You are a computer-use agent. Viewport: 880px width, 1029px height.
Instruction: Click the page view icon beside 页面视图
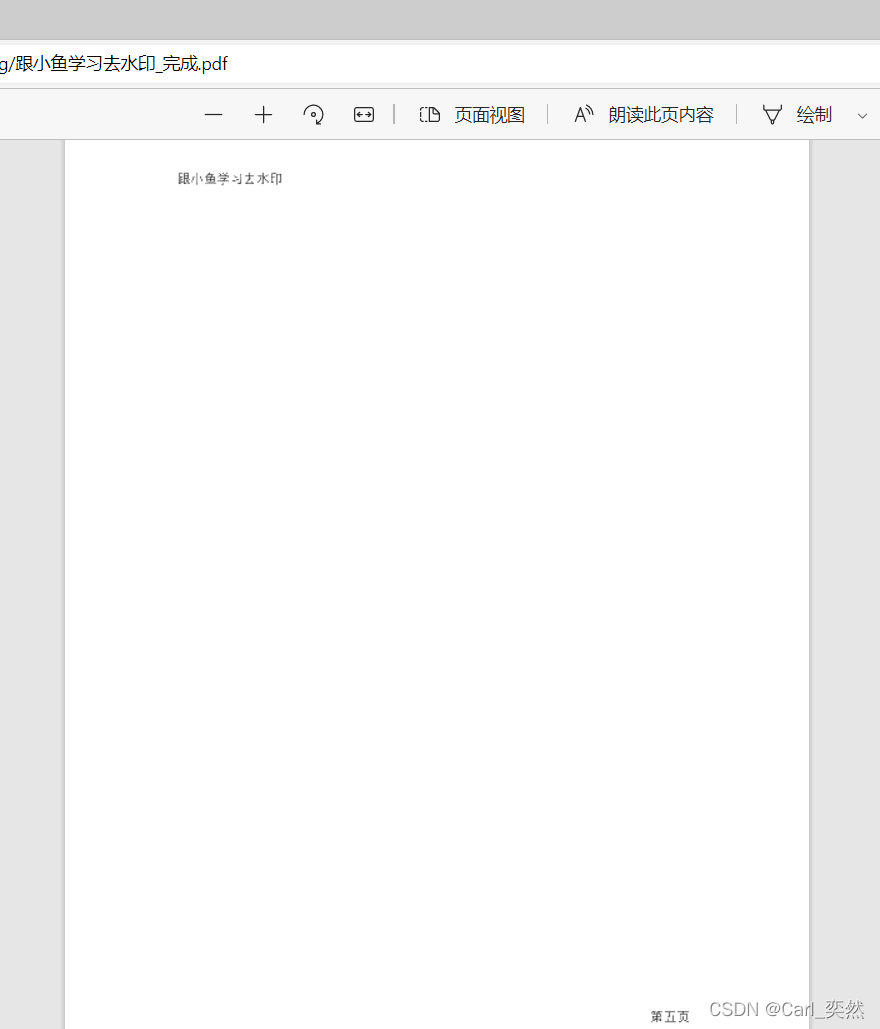tap(429, 115)
